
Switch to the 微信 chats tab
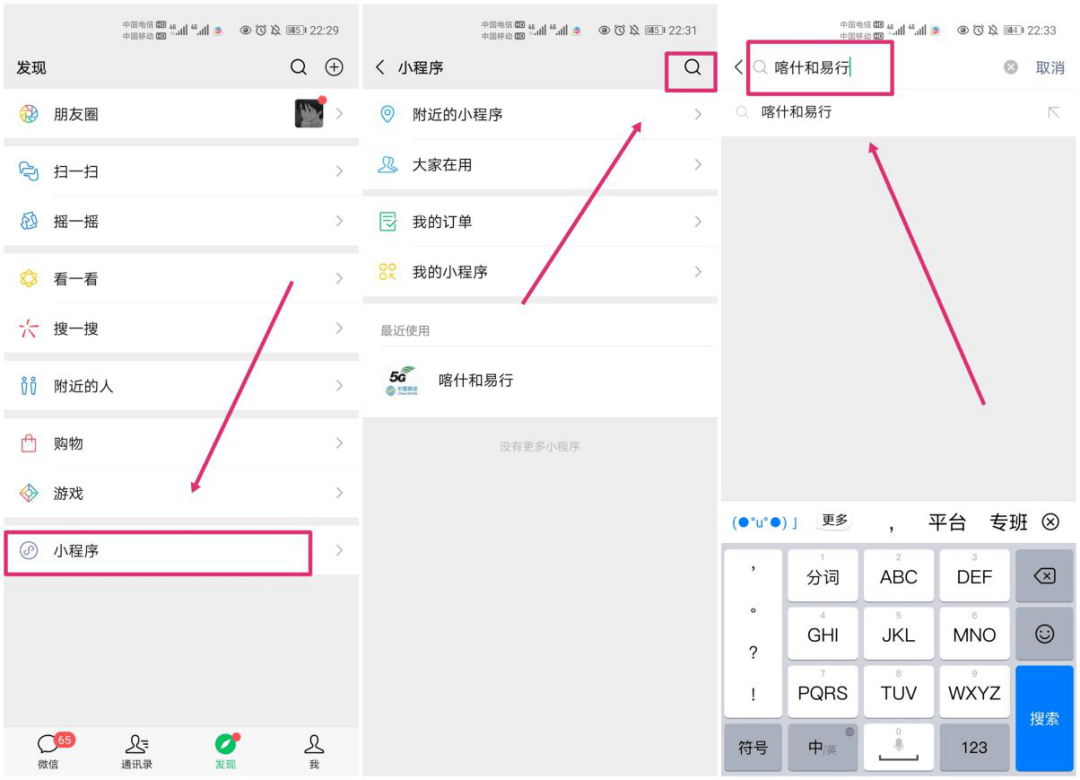[x=48, y=750]
